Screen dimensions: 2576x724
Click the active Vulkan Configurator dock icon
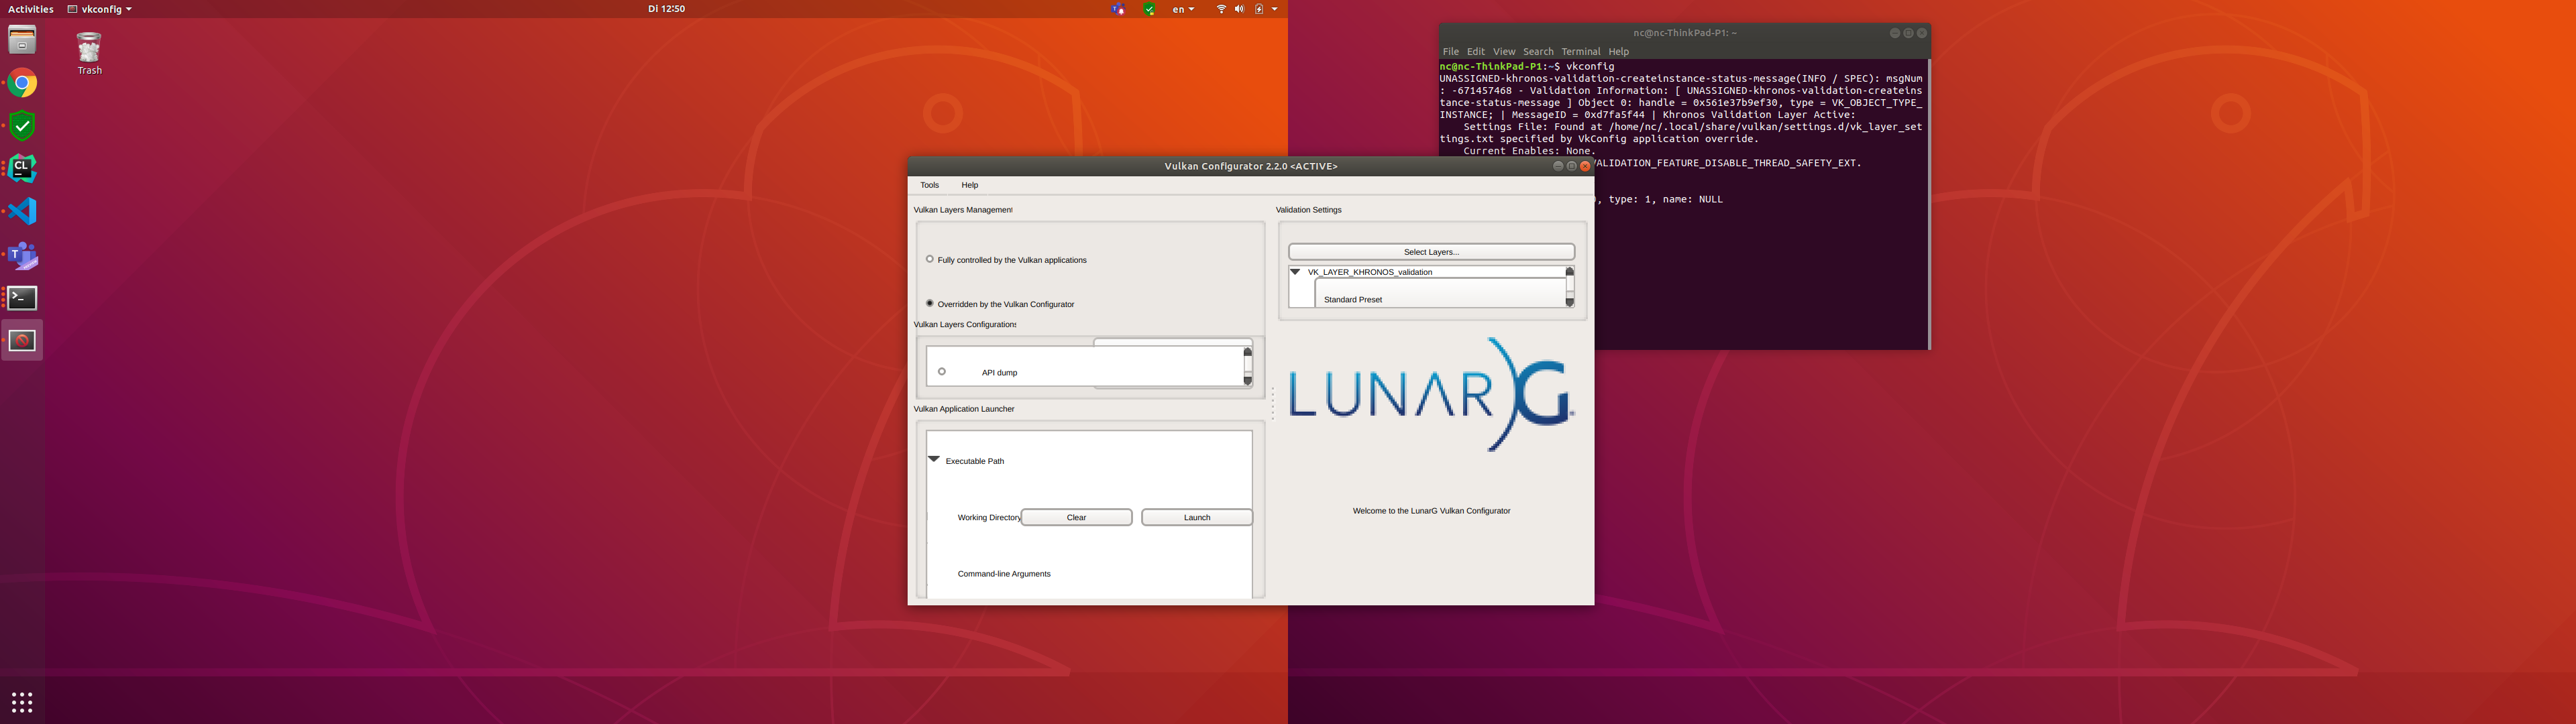point(21,340)
